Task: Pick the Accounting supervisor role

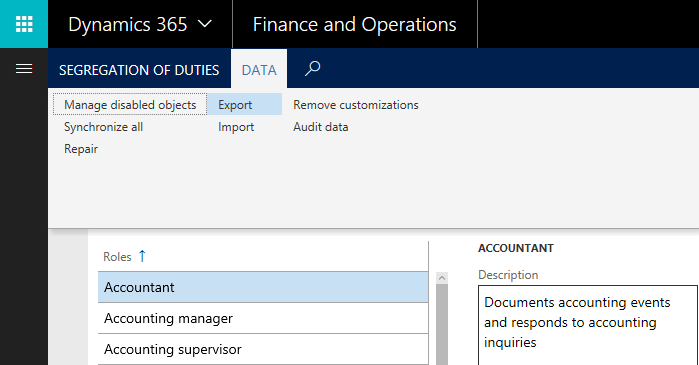Action: (x=263, y=349)
